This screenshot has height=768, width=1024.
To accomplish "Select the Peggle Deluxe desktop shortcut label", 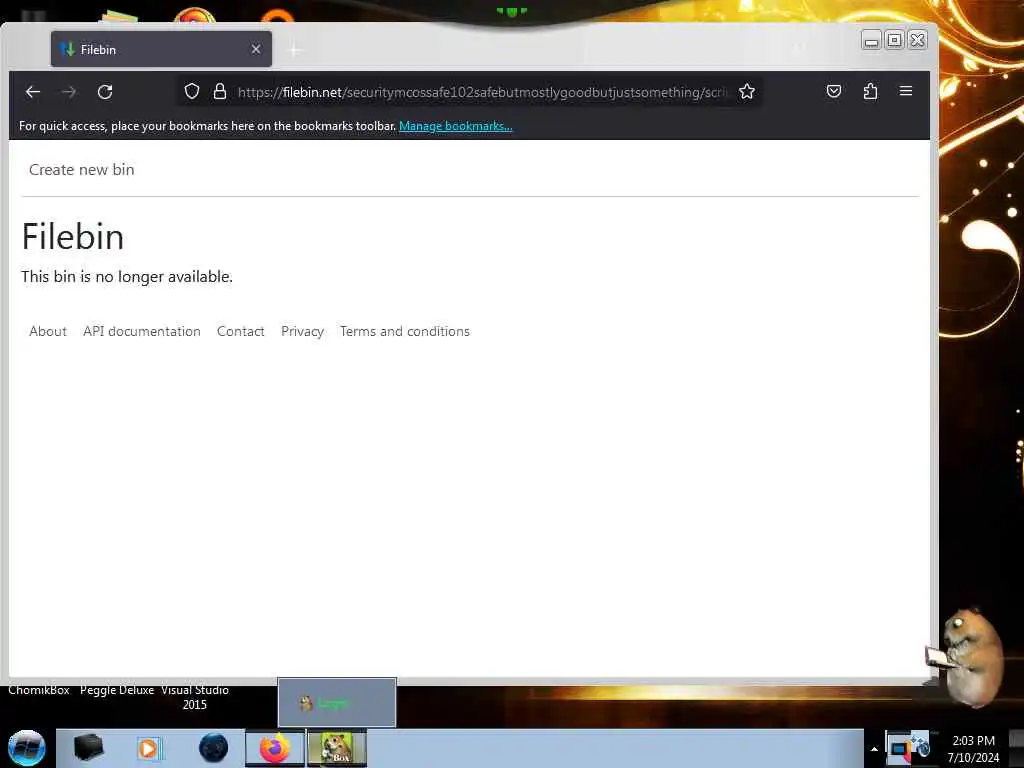I will click(117, 690).
